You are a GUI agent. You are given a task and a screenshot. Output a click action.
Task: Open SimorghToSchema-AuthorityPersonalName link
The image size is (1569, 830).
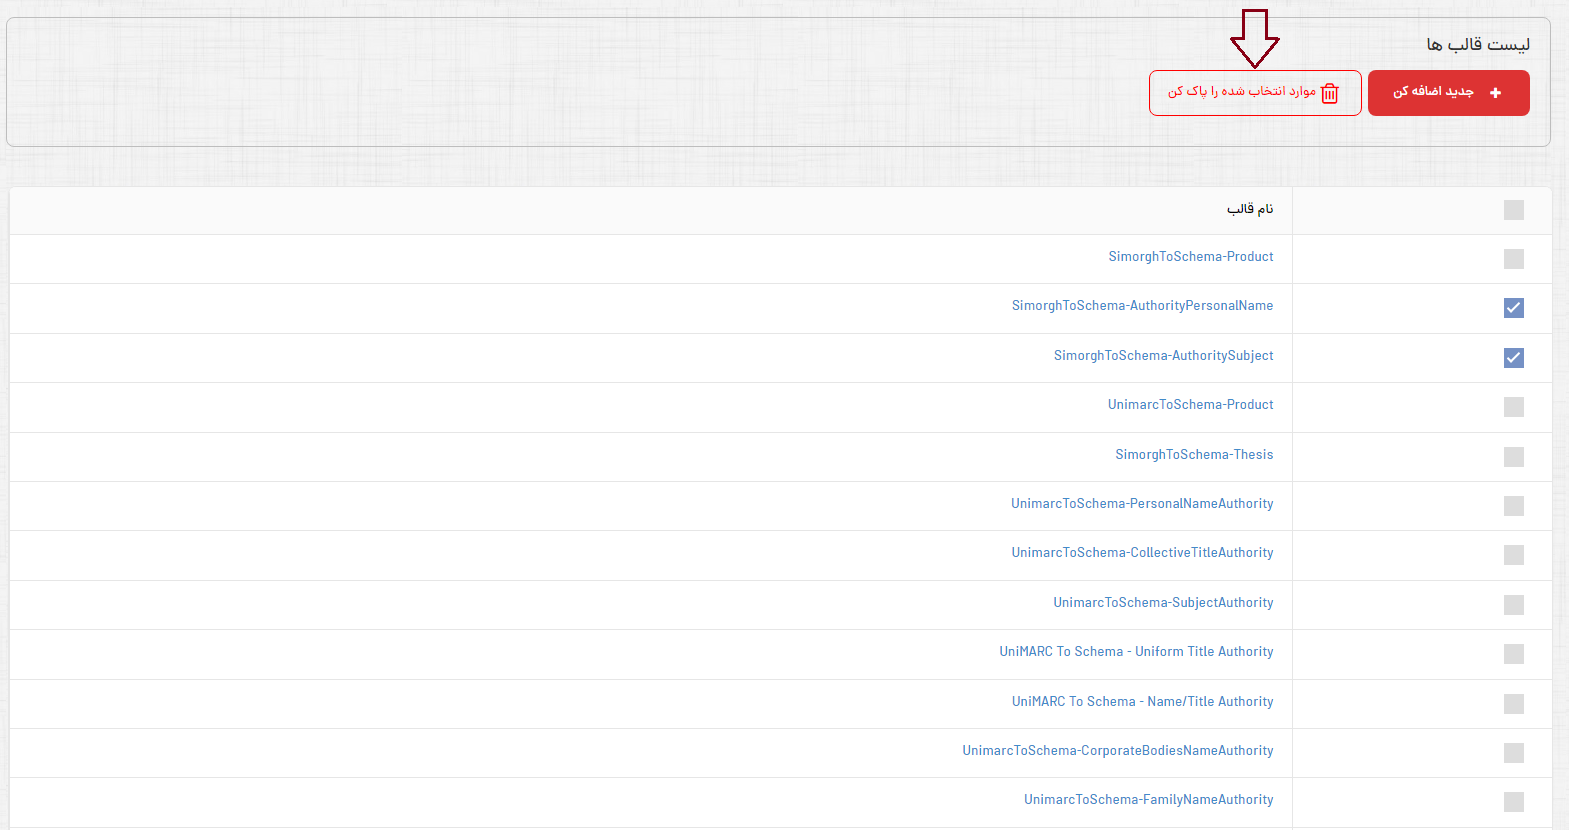tap(1142, 306)
